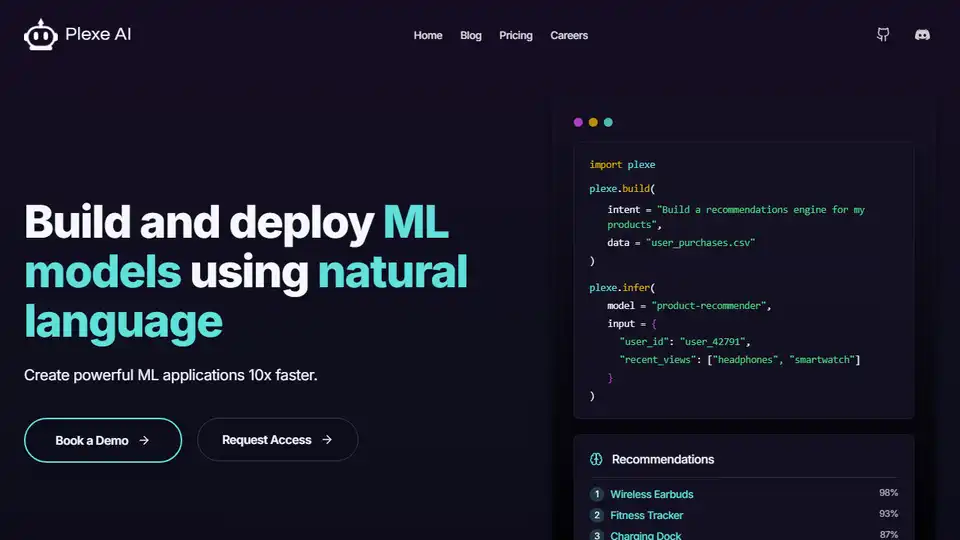Click the Request Access button

tap(277, 440)
